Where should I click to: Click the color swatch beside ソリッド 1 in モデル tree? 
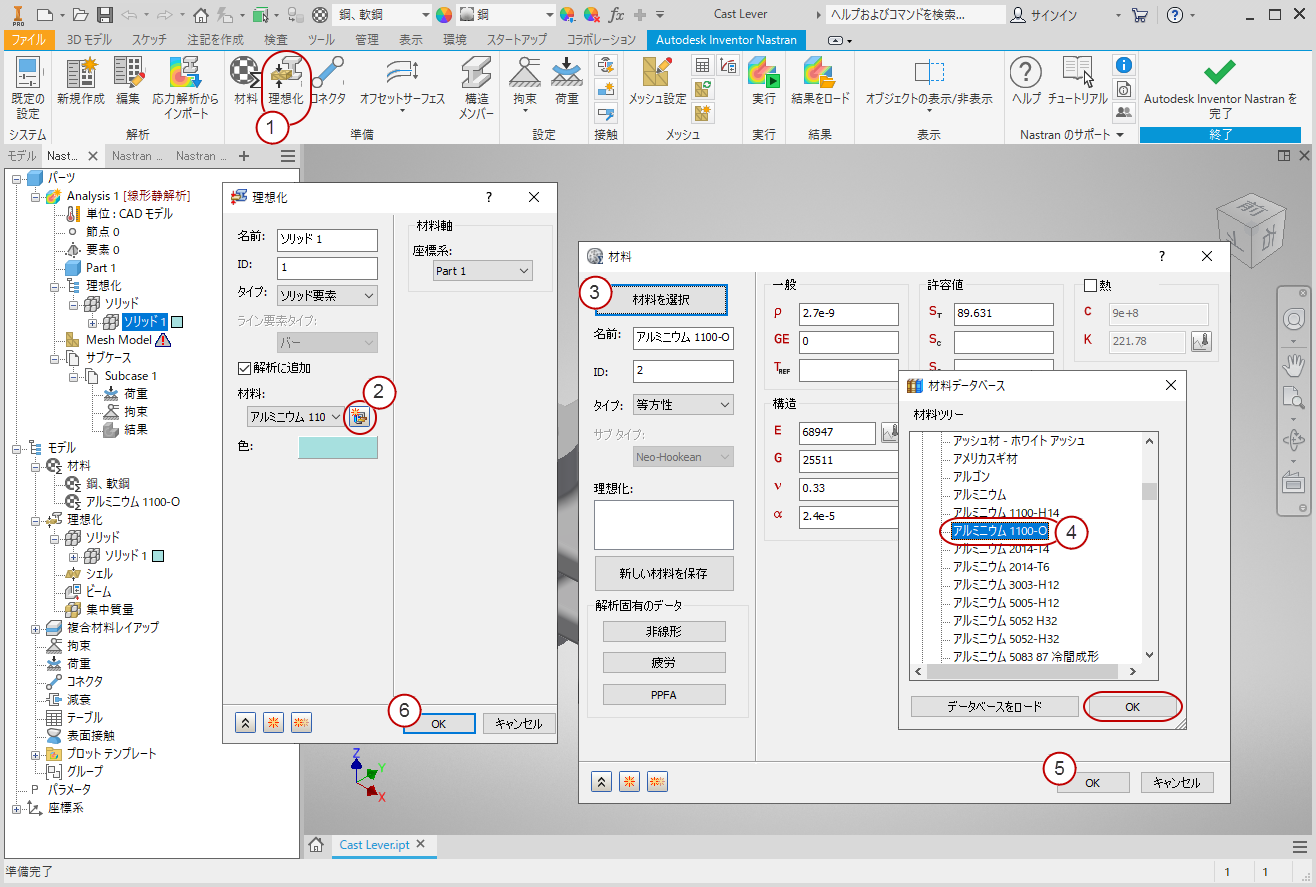[158, 556]
